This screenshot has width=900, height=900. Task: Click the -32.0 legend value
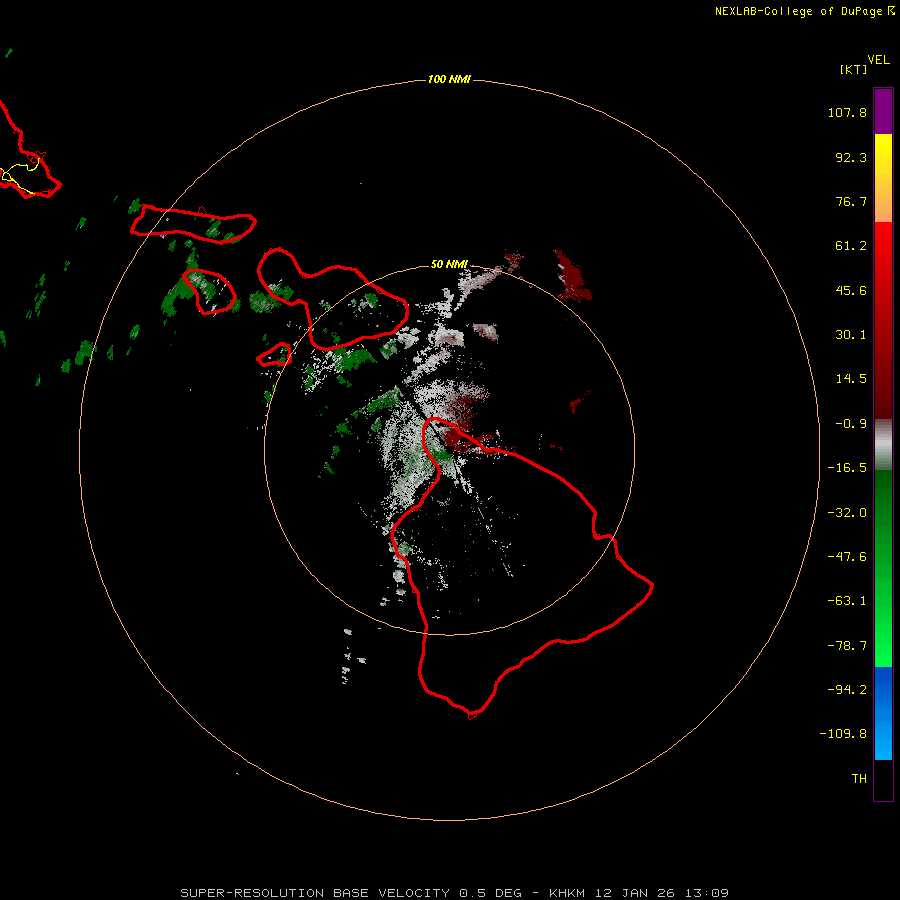847,513
